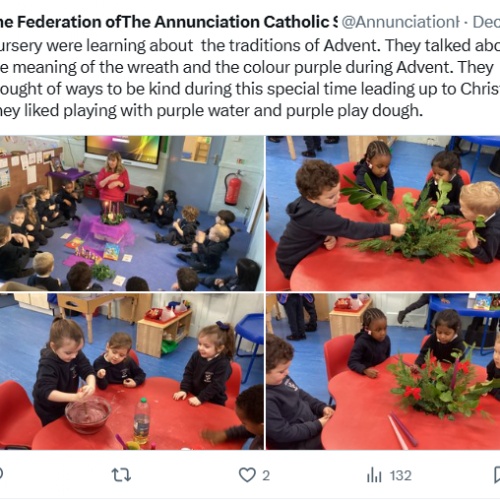This screenshot has width=500, height=500.
Task: Open the view analytics bar-chart icon
Action: pos(374,475)
